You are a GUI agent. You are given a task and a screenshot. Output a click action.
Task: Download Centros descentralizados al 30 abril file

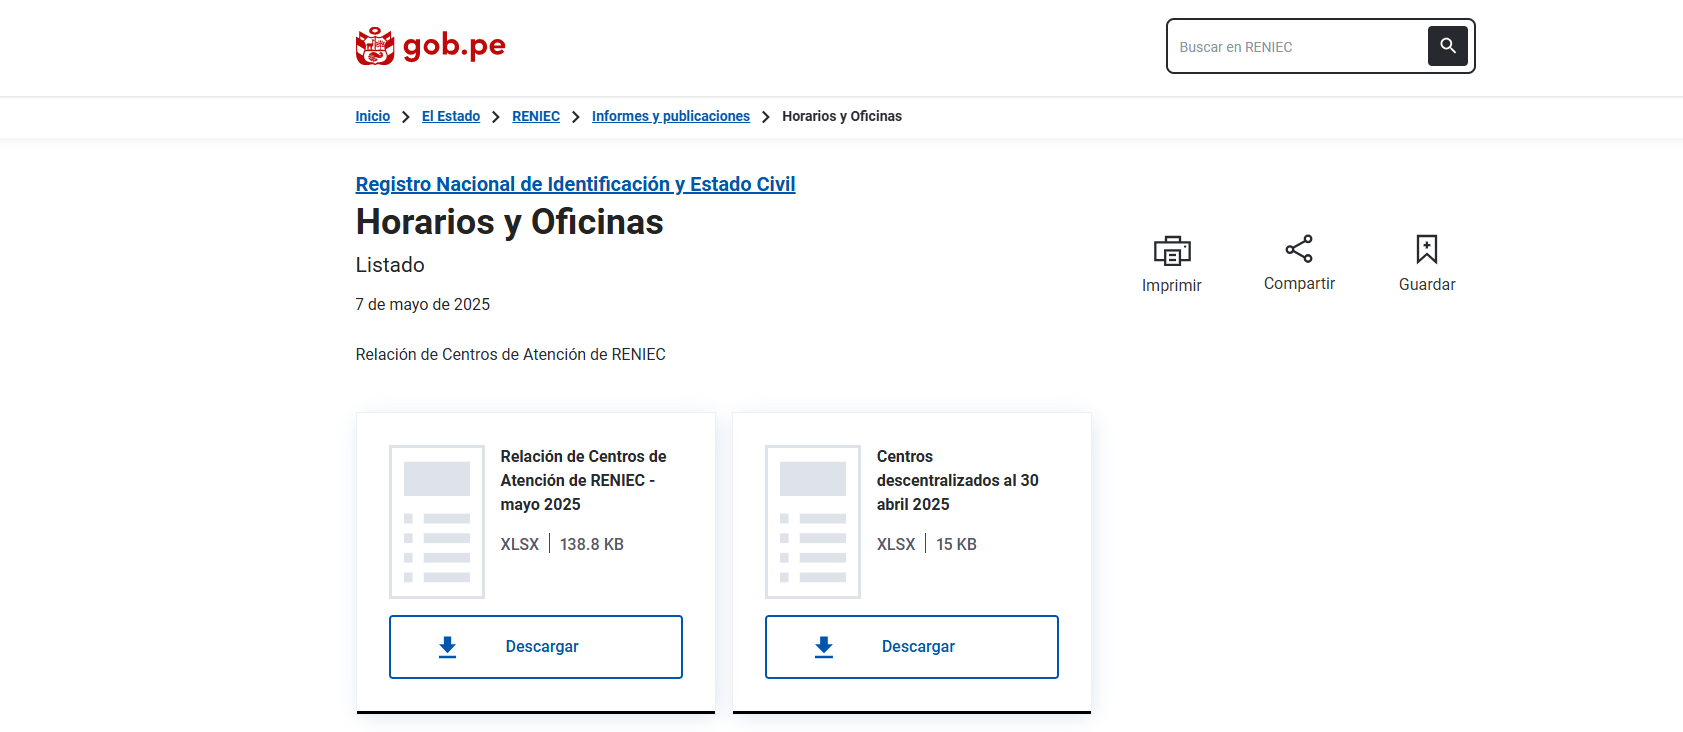912,647
